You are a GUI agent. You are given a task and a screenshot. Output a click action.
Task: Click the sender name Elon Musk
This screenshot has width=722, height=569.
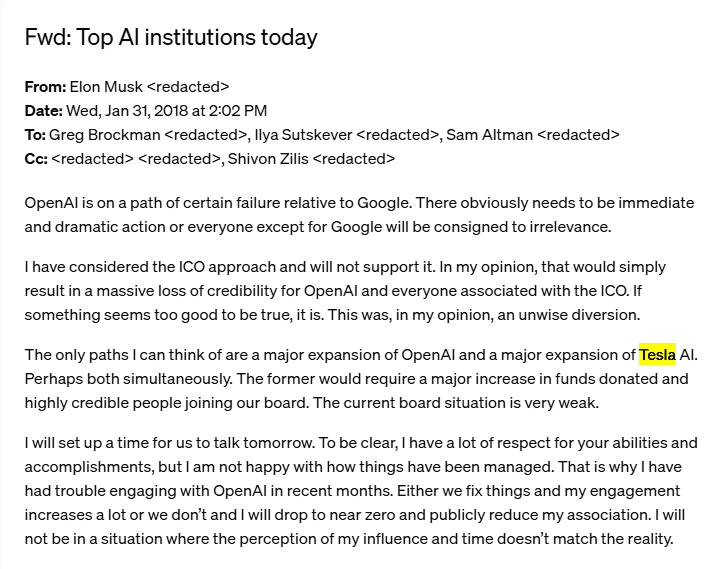pyautogui.click(x=106, y=87)
